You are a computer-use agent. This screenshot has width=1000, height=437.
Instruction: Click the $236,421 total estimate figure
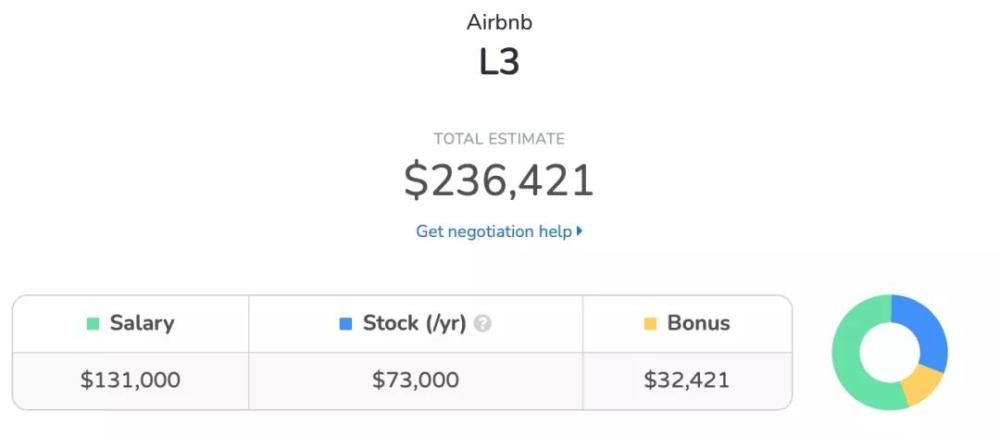tap(499, 181)
